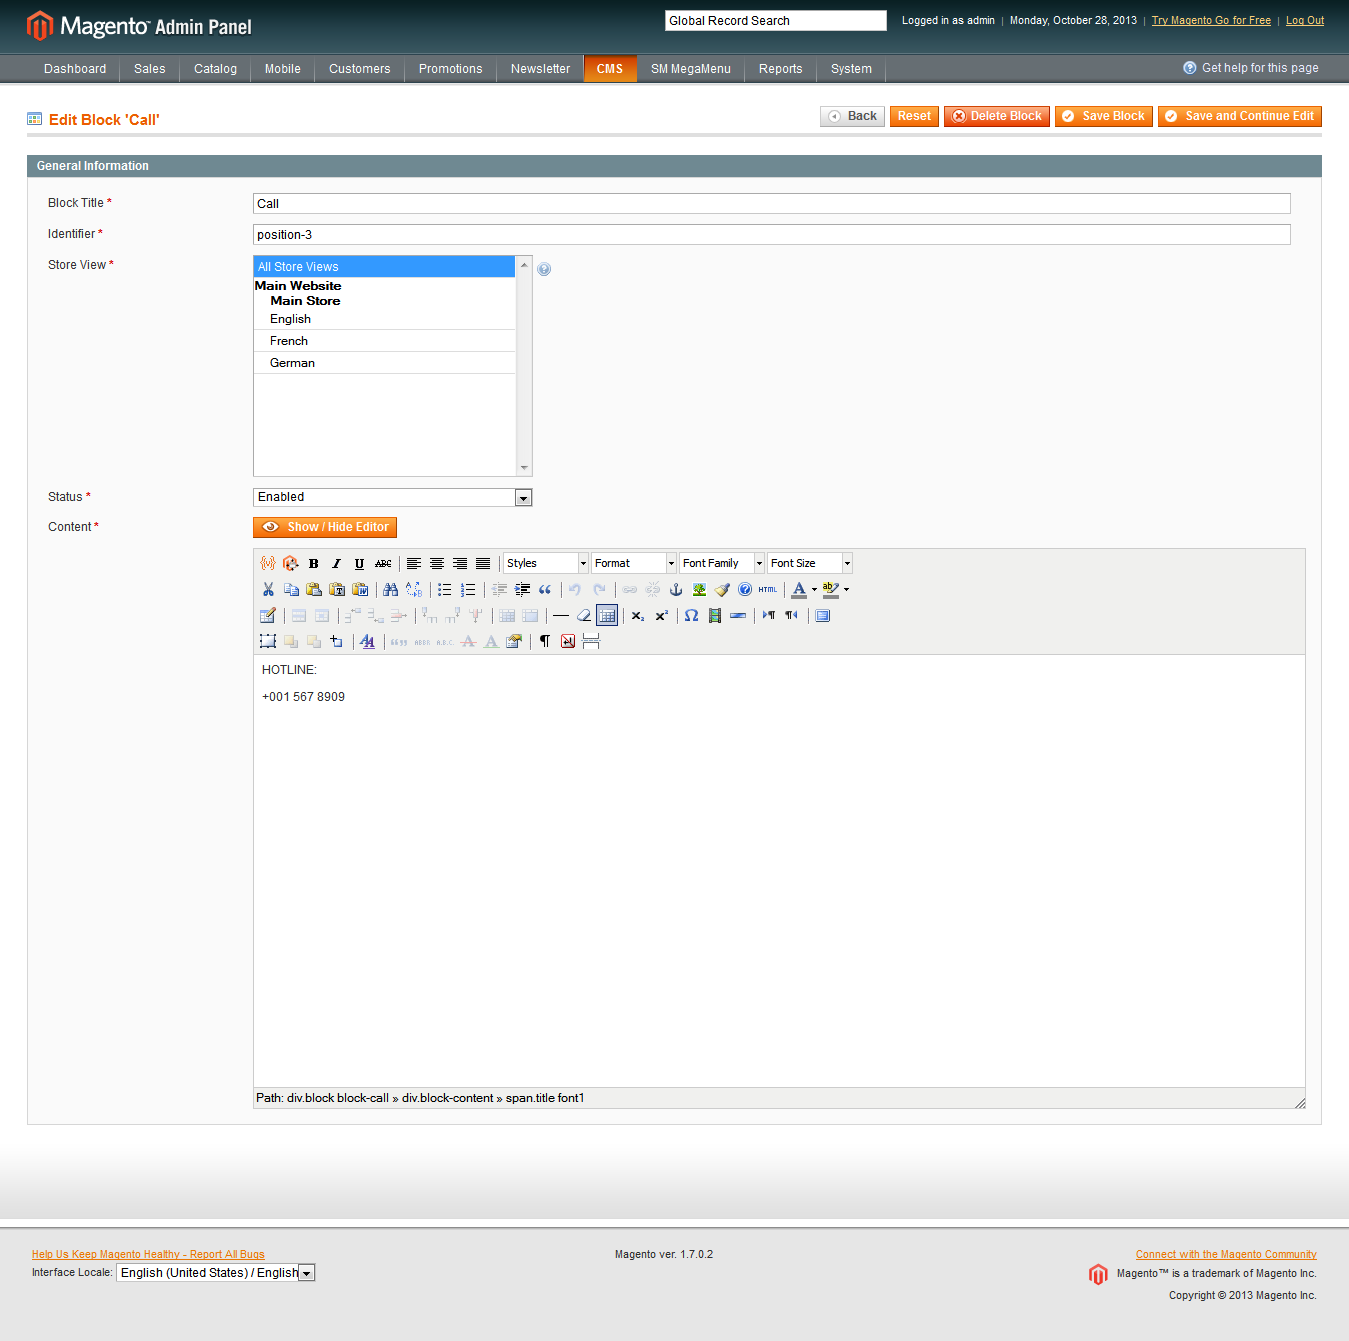1349x1341 pixels.
Task: Justify text fully in editor
Action: click(483, 563)
